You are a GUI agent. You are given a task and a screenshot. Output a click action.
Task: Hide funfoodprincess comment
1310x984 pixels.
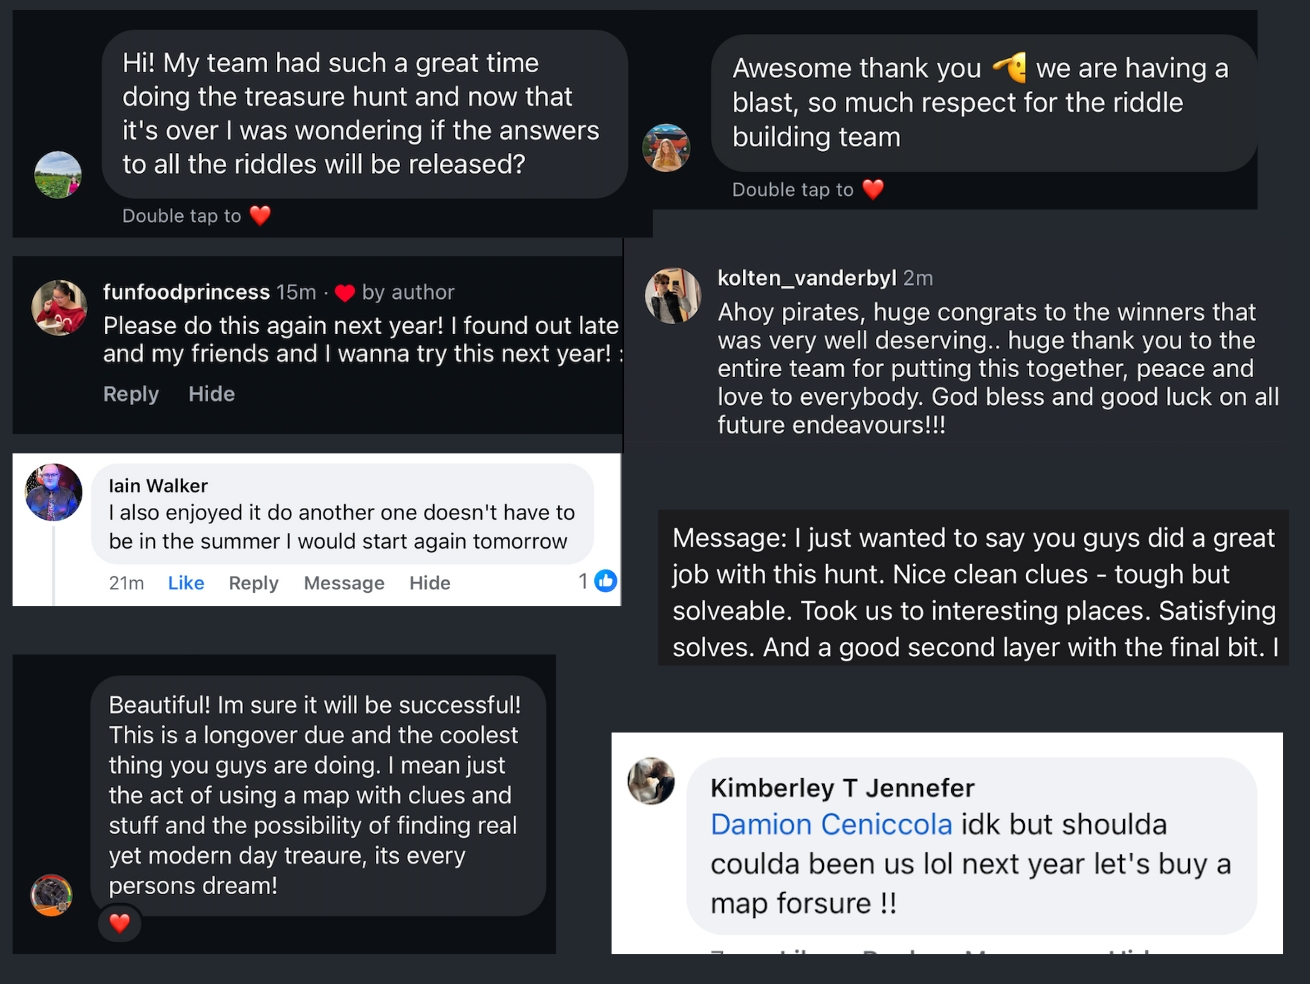pos(212,394)
